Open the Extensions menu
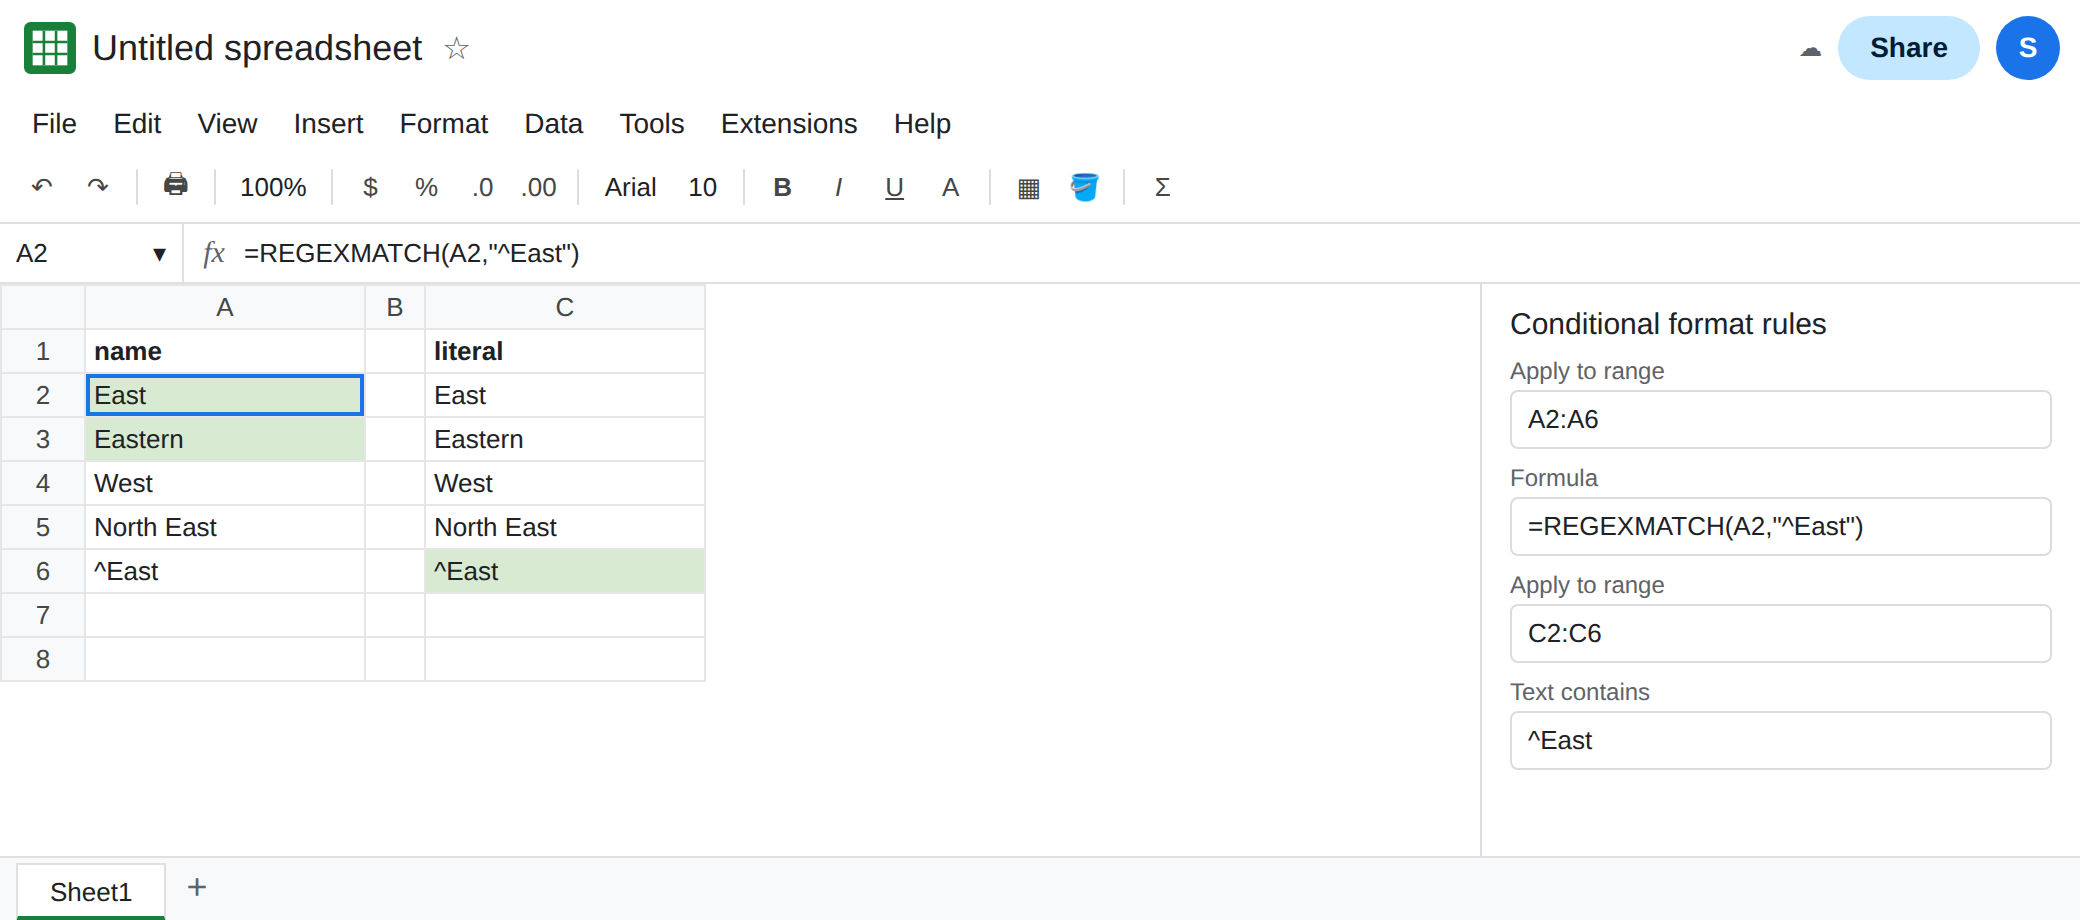The width and height of the screenshot is (2080, 920). (x=789, y=123)
